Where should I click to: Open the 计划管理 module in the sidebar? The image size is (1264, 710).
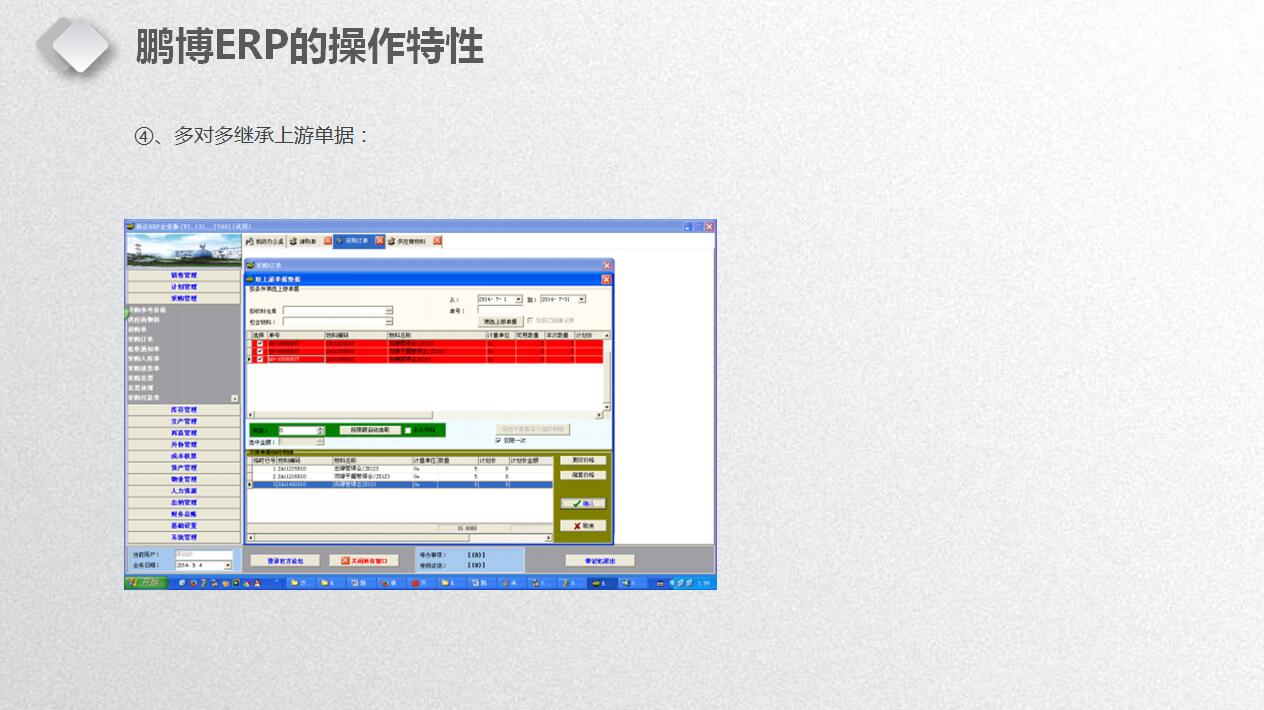pos(184,287)
